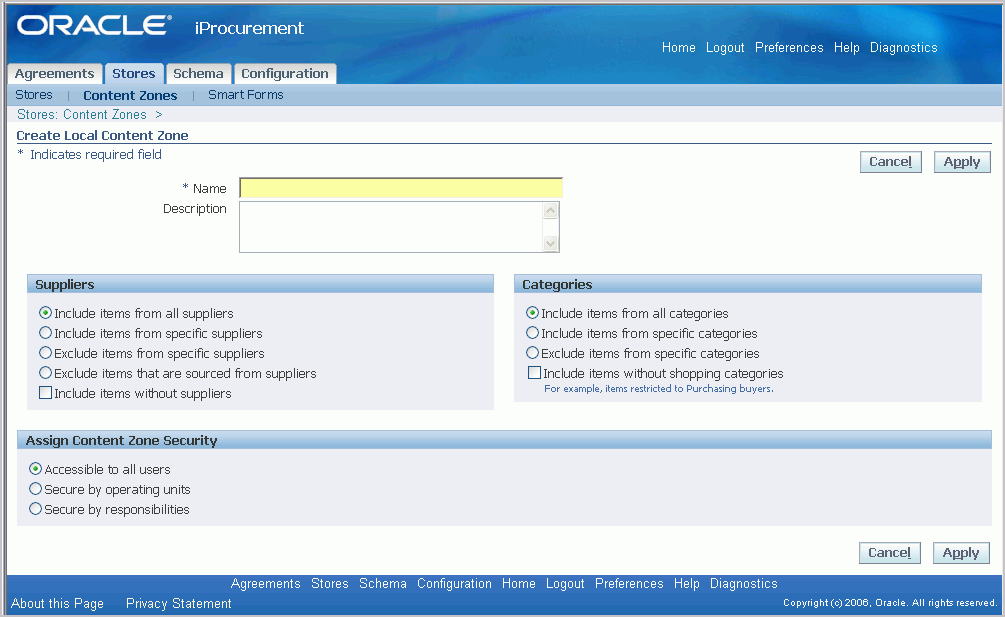The height and width of the screenshot is (617, 1005).
Task: Click the footer Agreements link
Action: tap(265, 584)
